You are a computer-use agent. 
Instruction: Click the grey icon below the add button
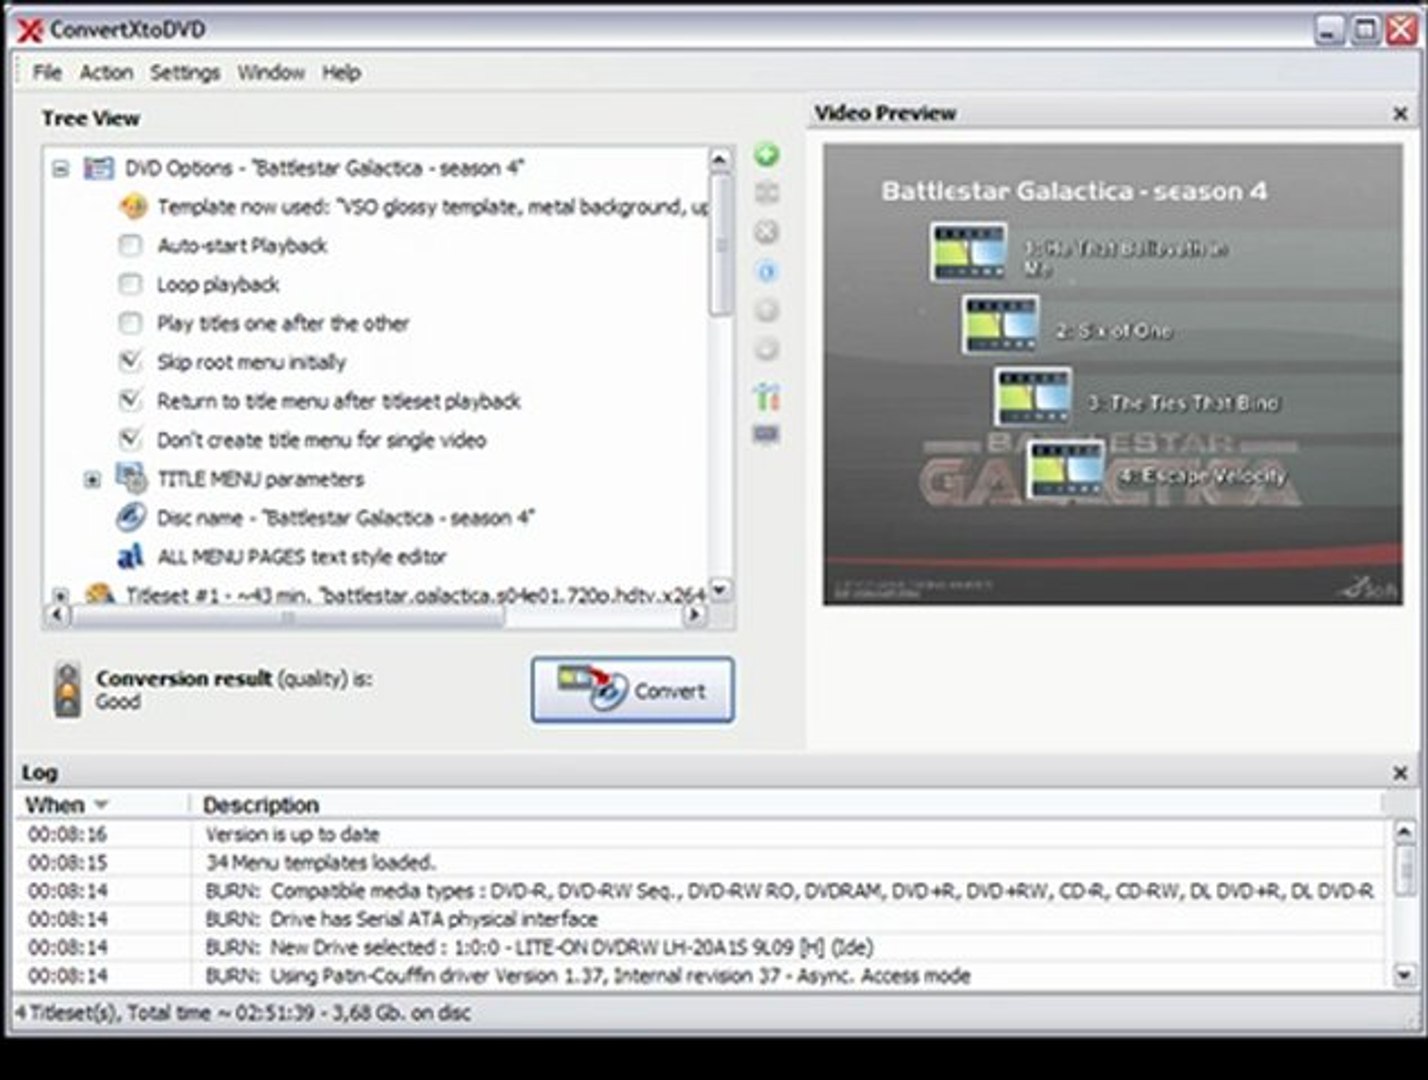(x=767, y=193)
